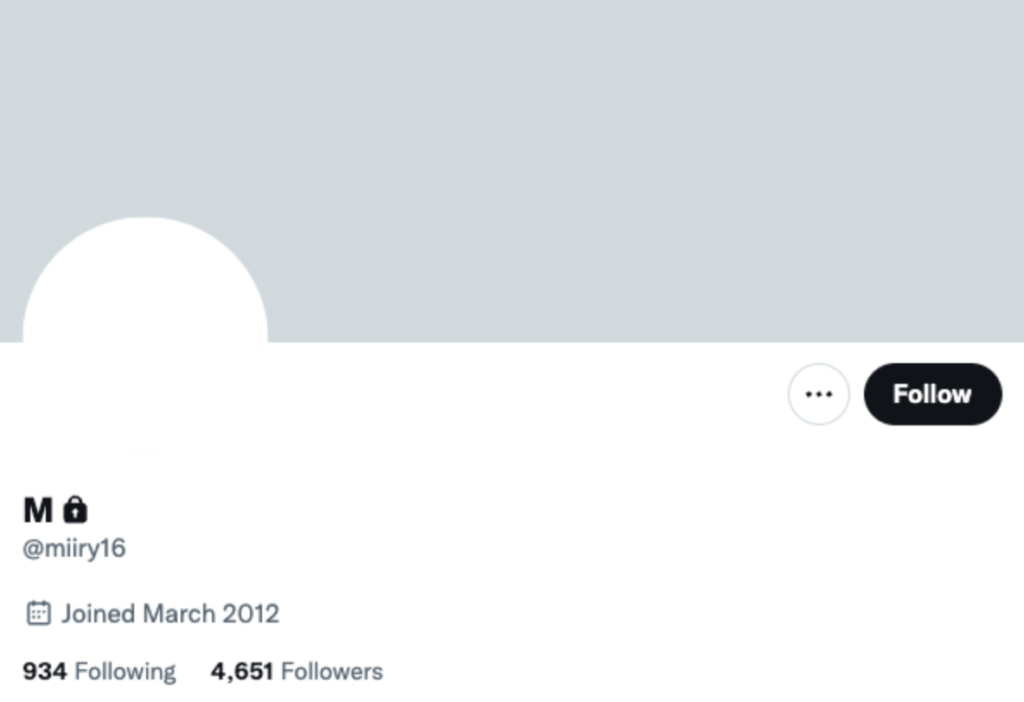Click the display name M

point(38,510)
